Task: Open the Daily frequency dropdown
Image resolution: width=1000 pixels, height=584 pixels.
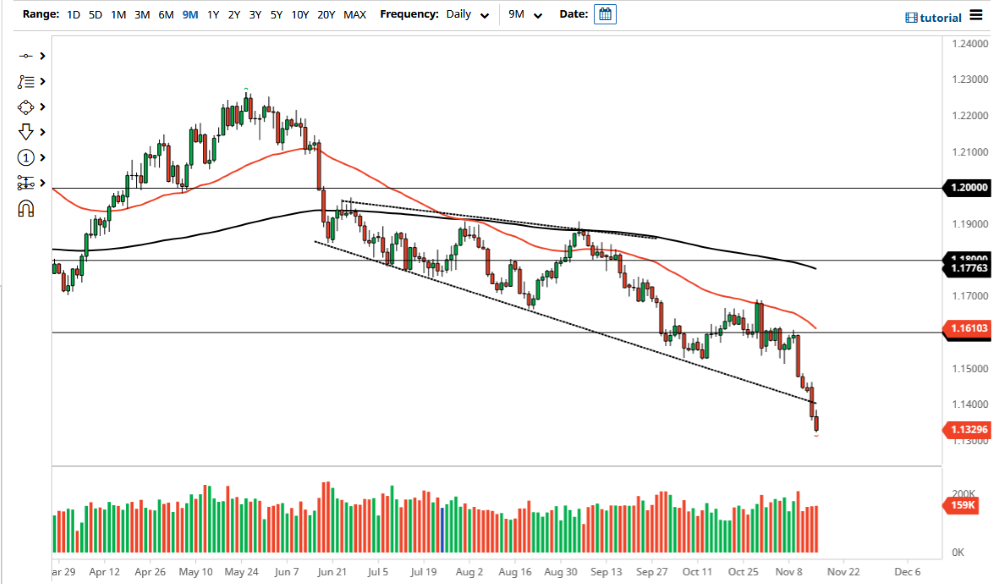Action: click(x=467, y=15)
